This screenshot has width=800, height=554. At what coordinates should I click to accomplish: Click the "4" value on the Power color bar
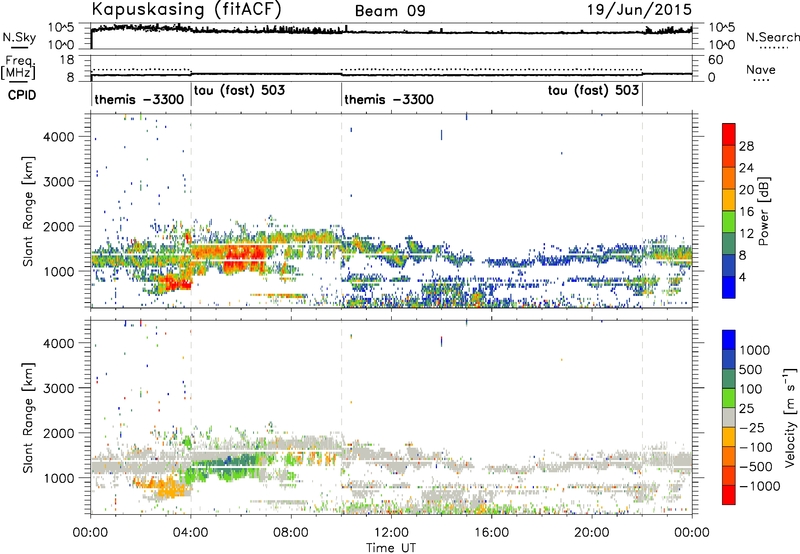[742, 277]
